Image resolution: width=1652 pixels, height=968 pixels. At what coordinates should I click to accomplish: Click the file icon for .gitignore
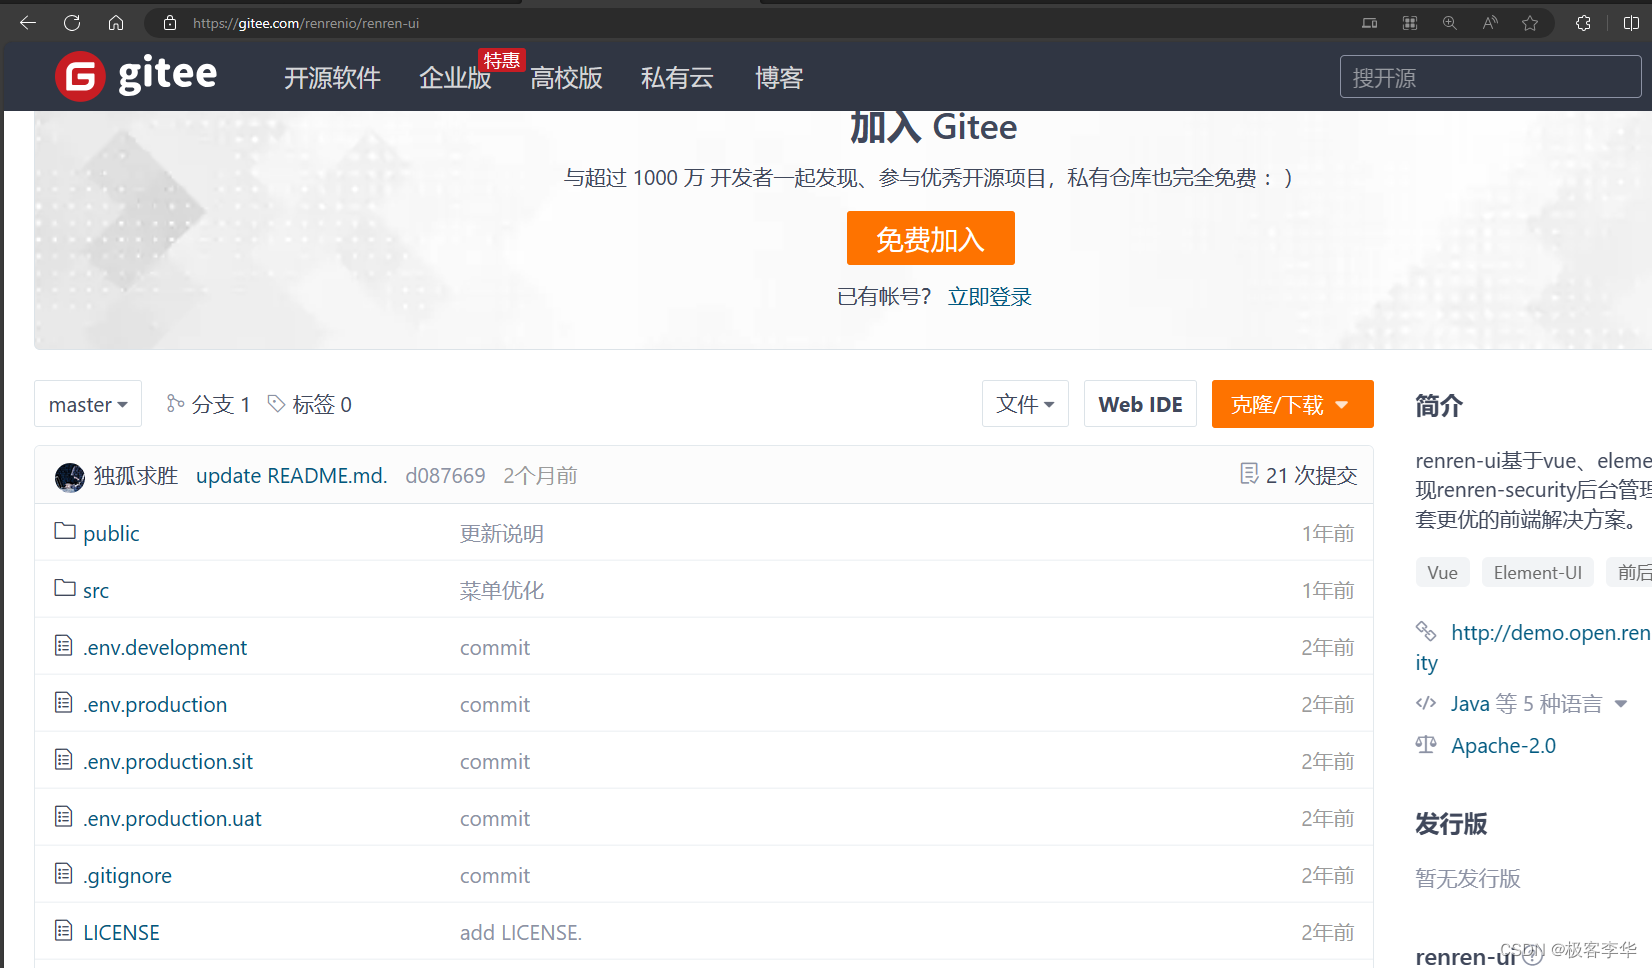(64, 874)
